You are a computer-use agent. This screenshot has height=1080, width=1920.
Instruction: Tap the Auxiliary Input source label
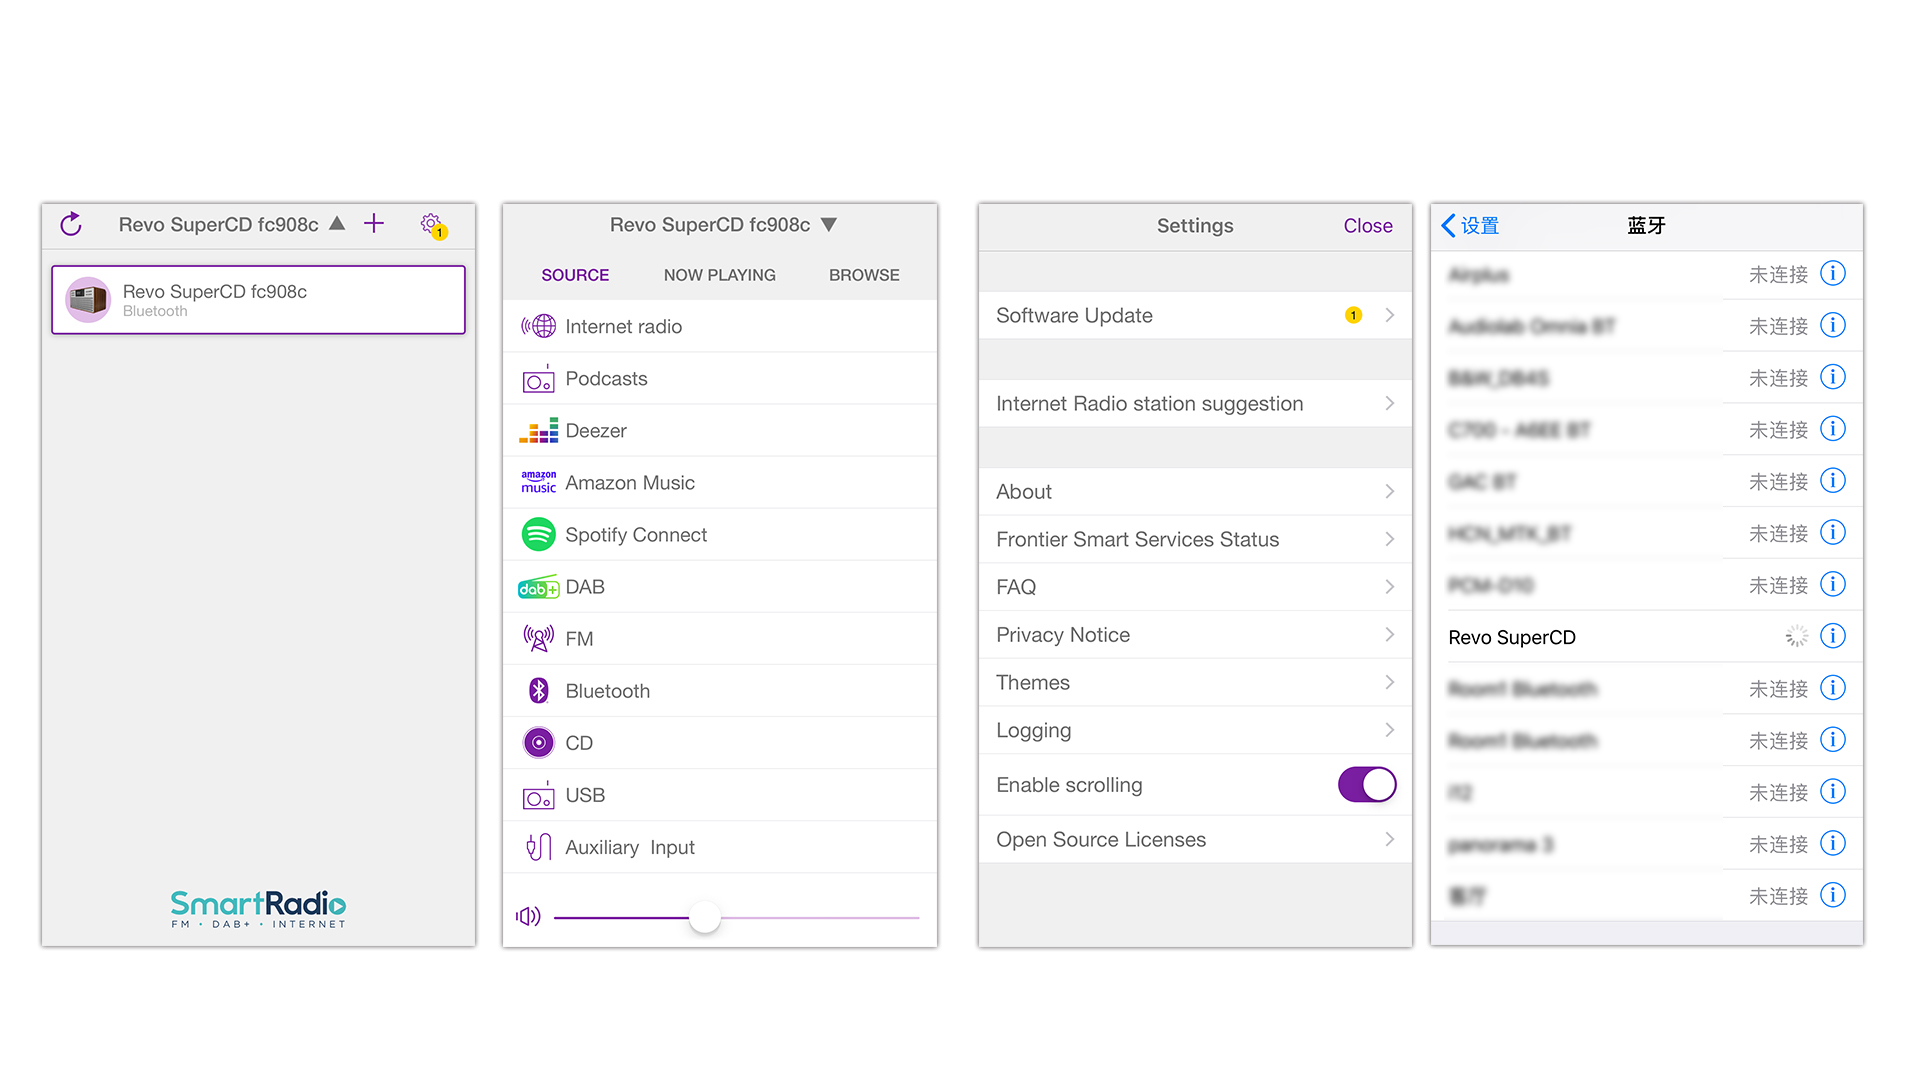[630, 848]
